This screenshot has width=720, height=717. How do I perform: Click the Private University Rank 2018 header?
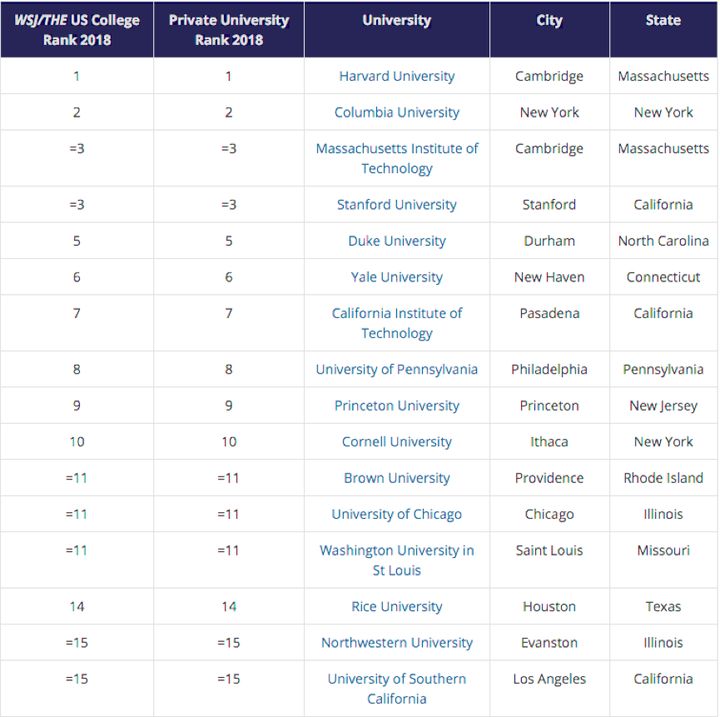[x=229, y=30]
